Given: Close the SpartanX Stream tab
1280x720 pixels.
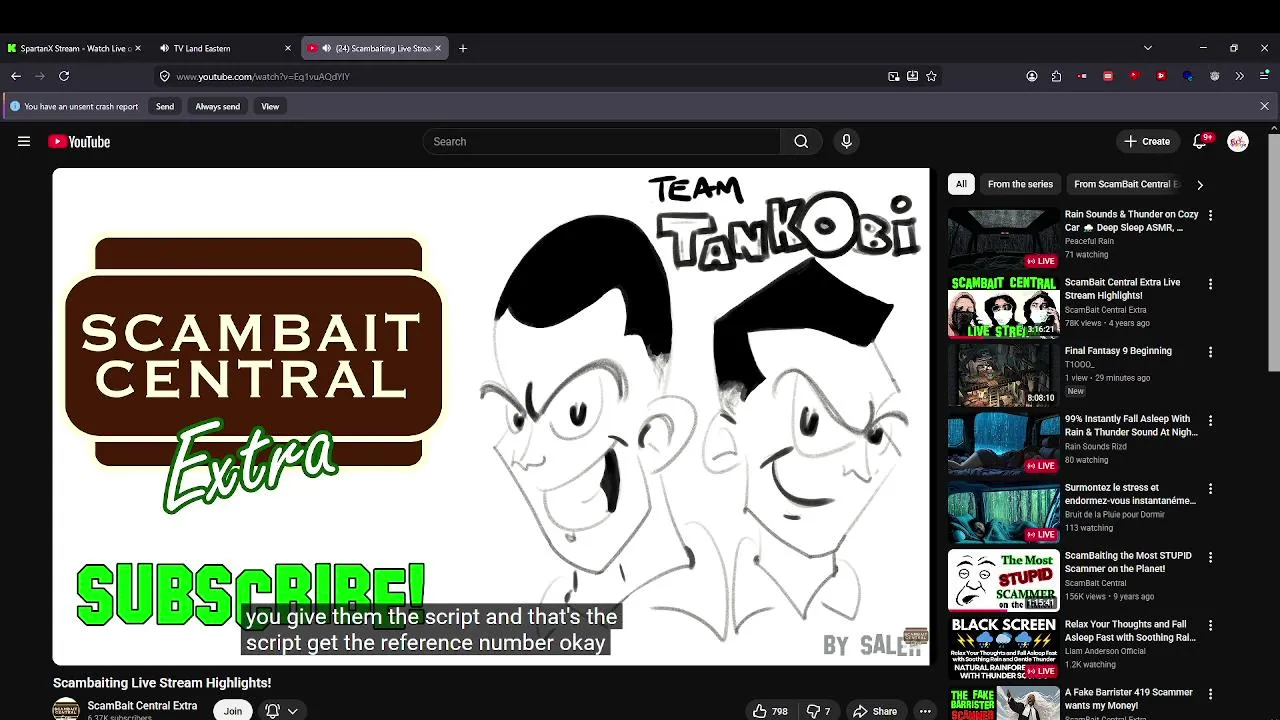Looking at the screenshot, I should coord(137,48).
